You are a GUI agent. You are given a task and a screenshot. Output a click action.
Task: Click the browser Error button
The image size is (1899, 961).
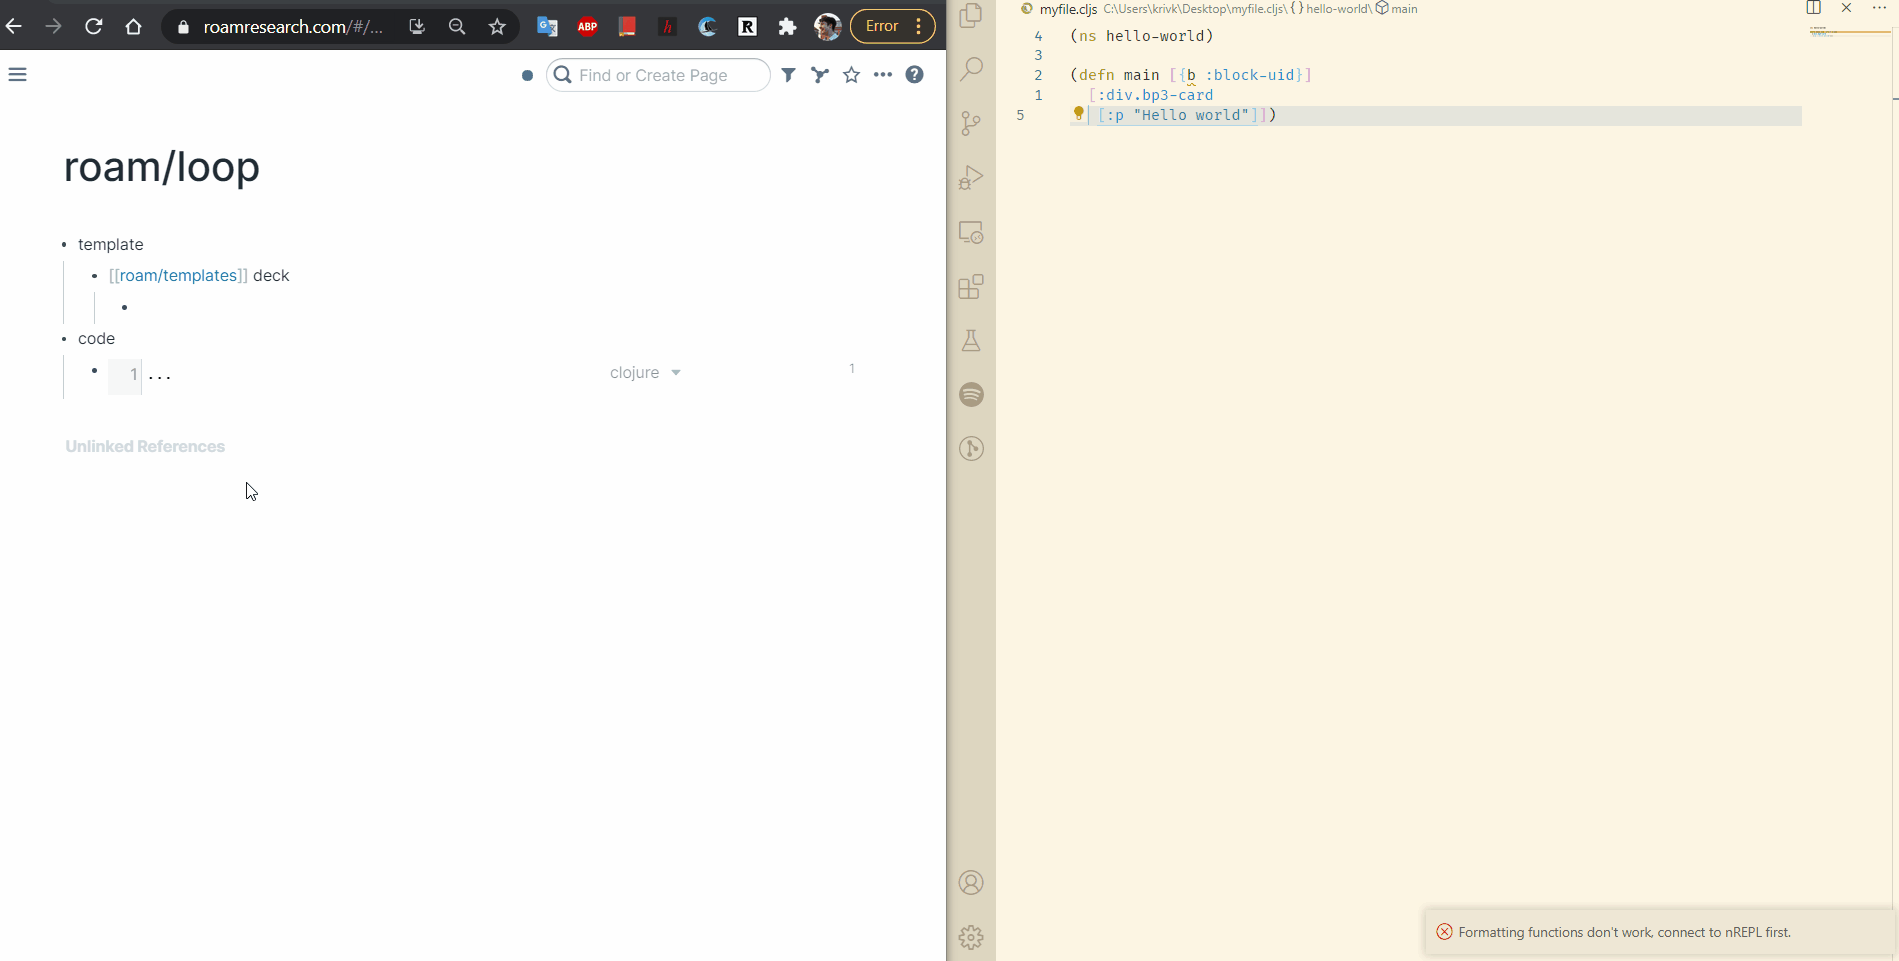click(892, 26)
